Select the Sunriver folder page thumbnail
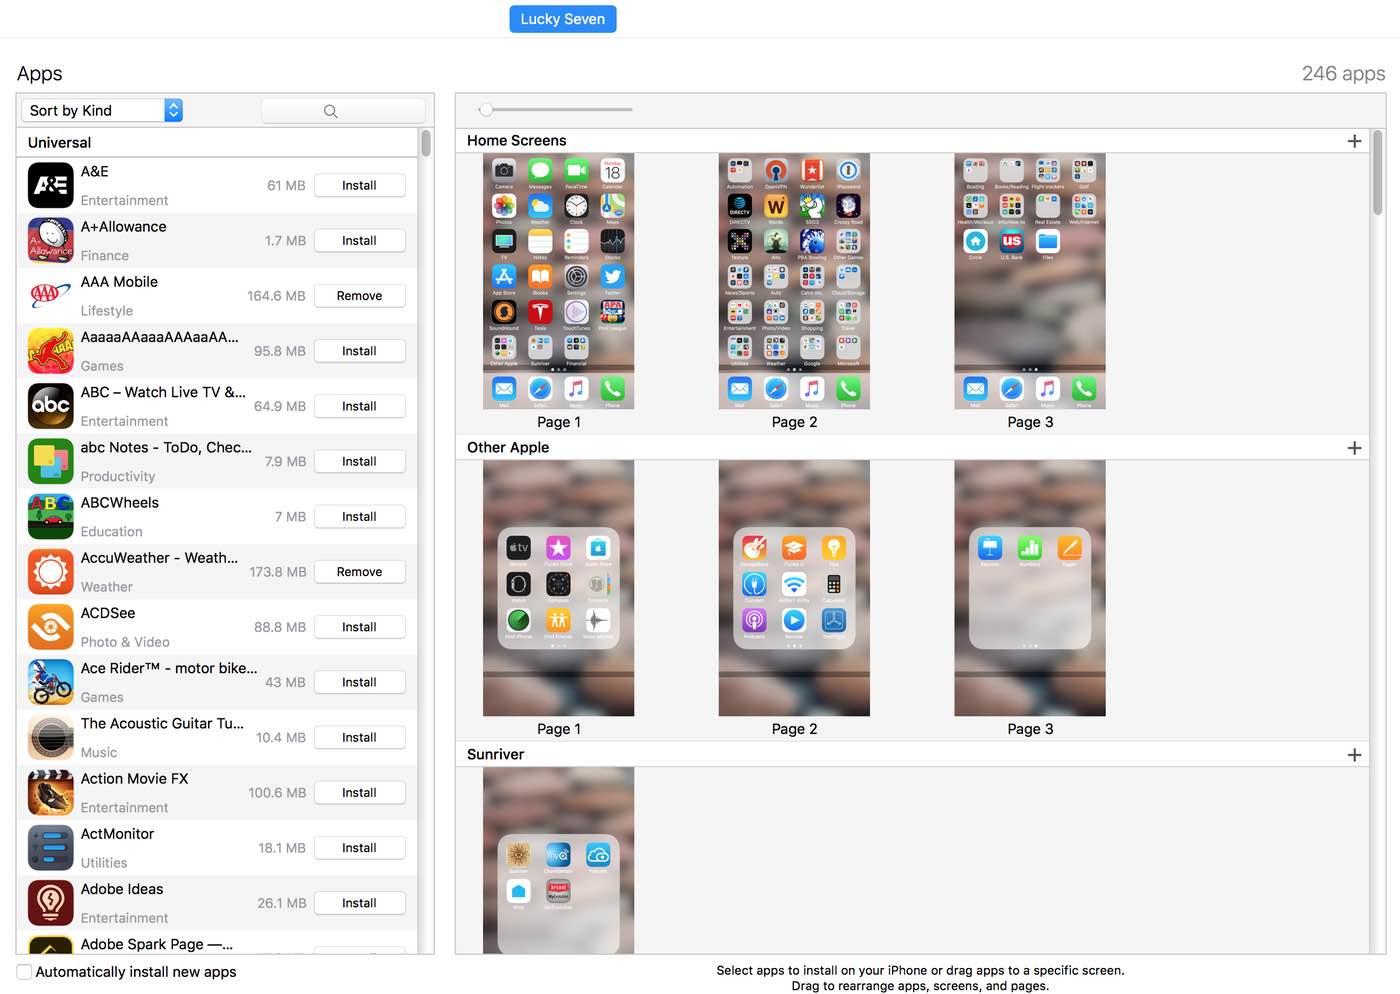Viewport: 1400px width, 994px height. point(558,860)
